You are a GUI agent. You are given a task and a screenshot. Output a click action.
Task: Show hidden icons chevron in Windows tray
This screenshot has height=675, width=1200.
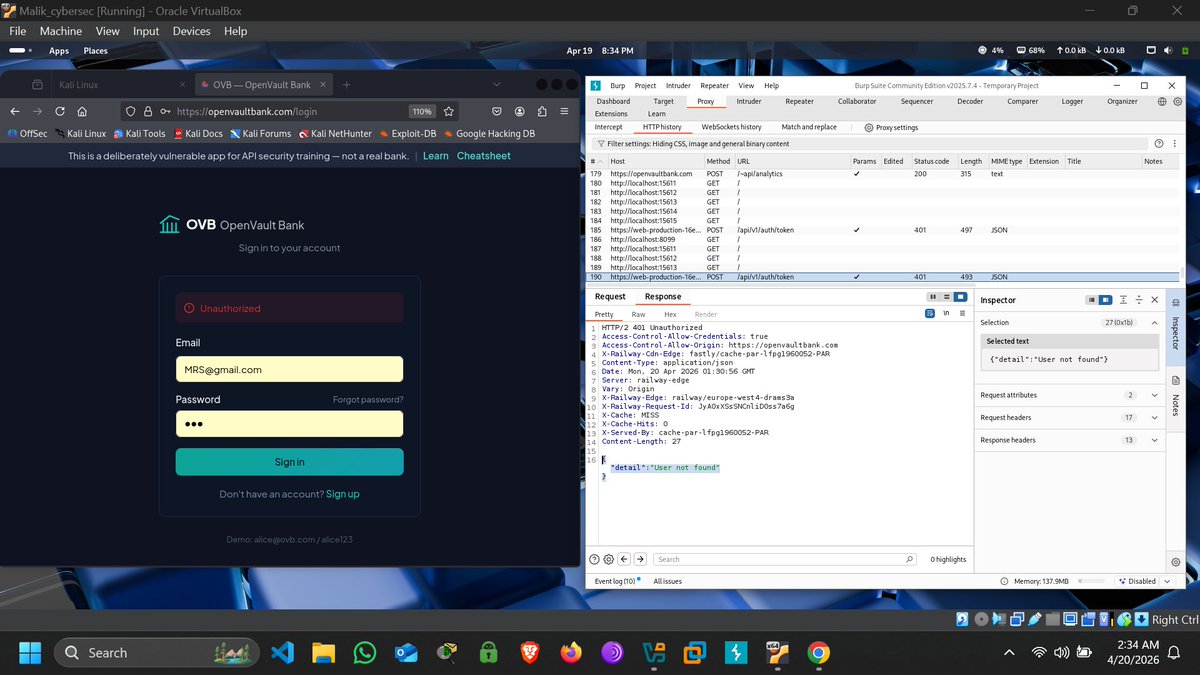1009,653
